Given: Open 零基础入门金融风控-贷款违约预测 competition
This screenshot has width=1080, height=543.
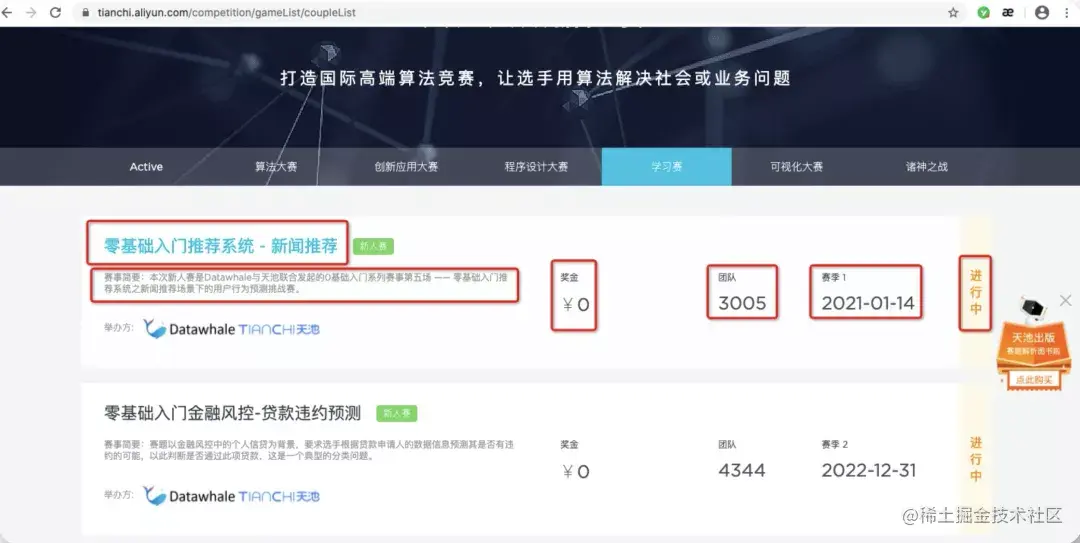Looking at the screenshot, I should pyautogui.click(x=232, y=413).
